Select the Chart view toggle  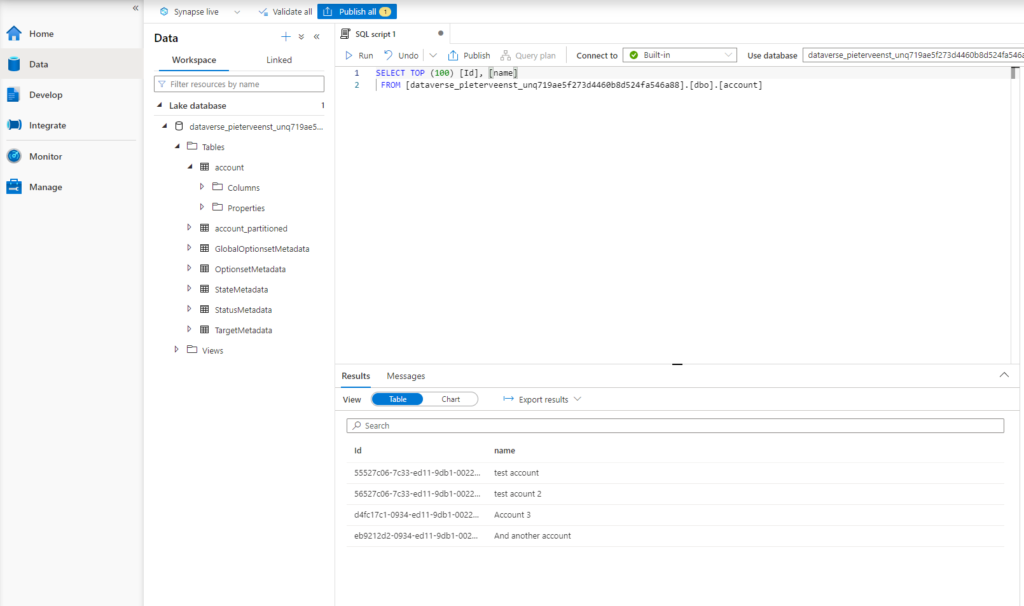point(451,399)
